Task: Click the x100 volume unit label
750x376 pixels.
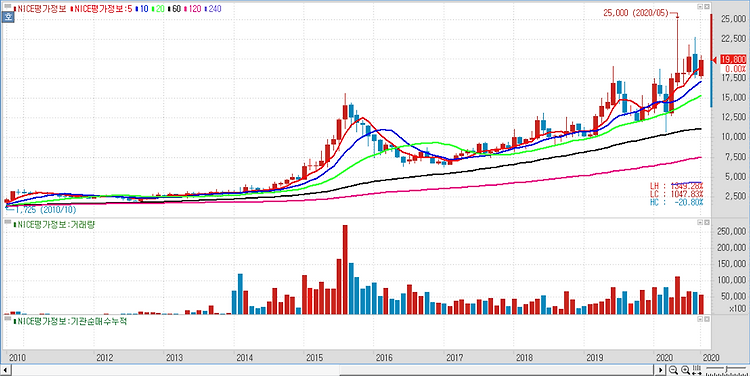Action: pyautogui.click(x=738, y=309)
